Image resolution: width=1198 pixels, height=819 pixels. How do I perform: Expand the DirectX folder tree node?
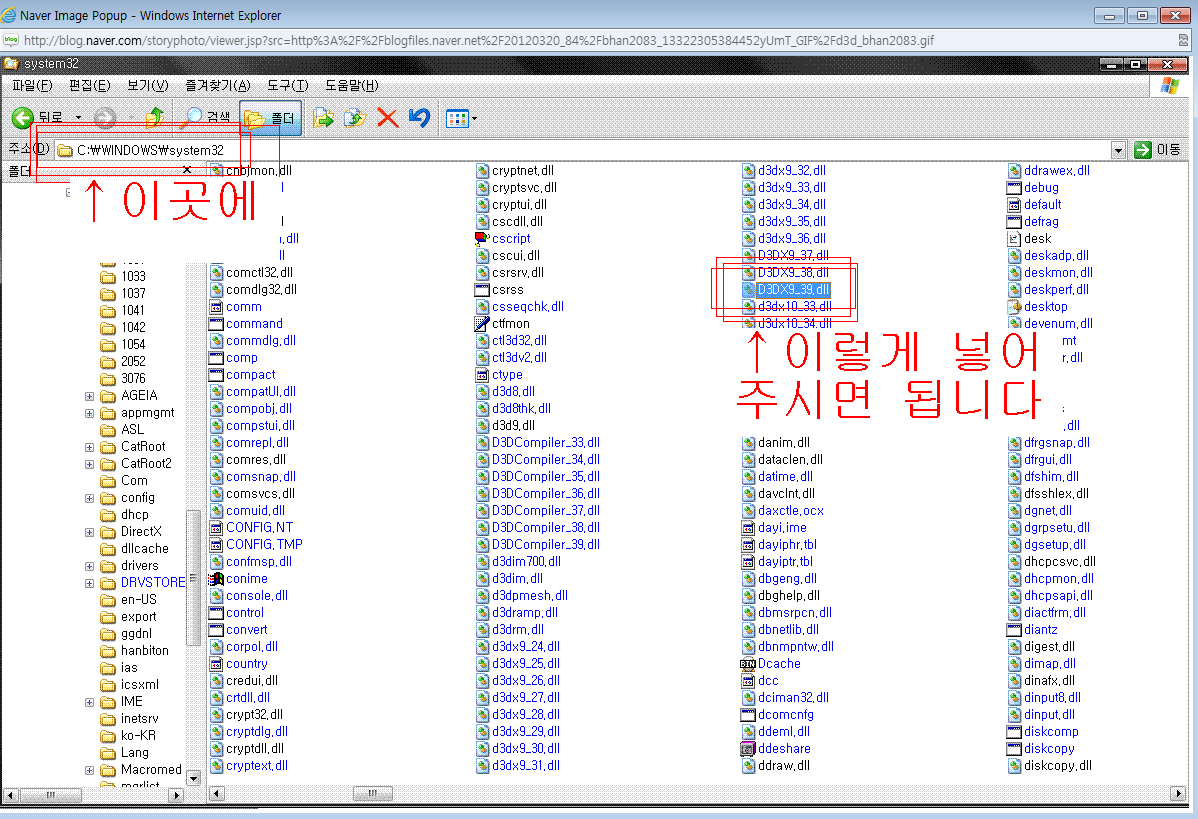tap(90, 532)
